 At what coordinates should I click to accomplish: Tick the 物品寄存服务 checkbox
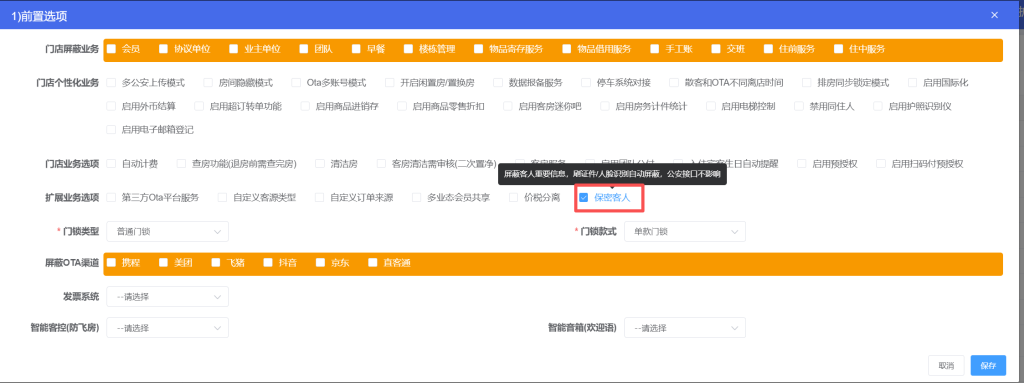point(479,49)
